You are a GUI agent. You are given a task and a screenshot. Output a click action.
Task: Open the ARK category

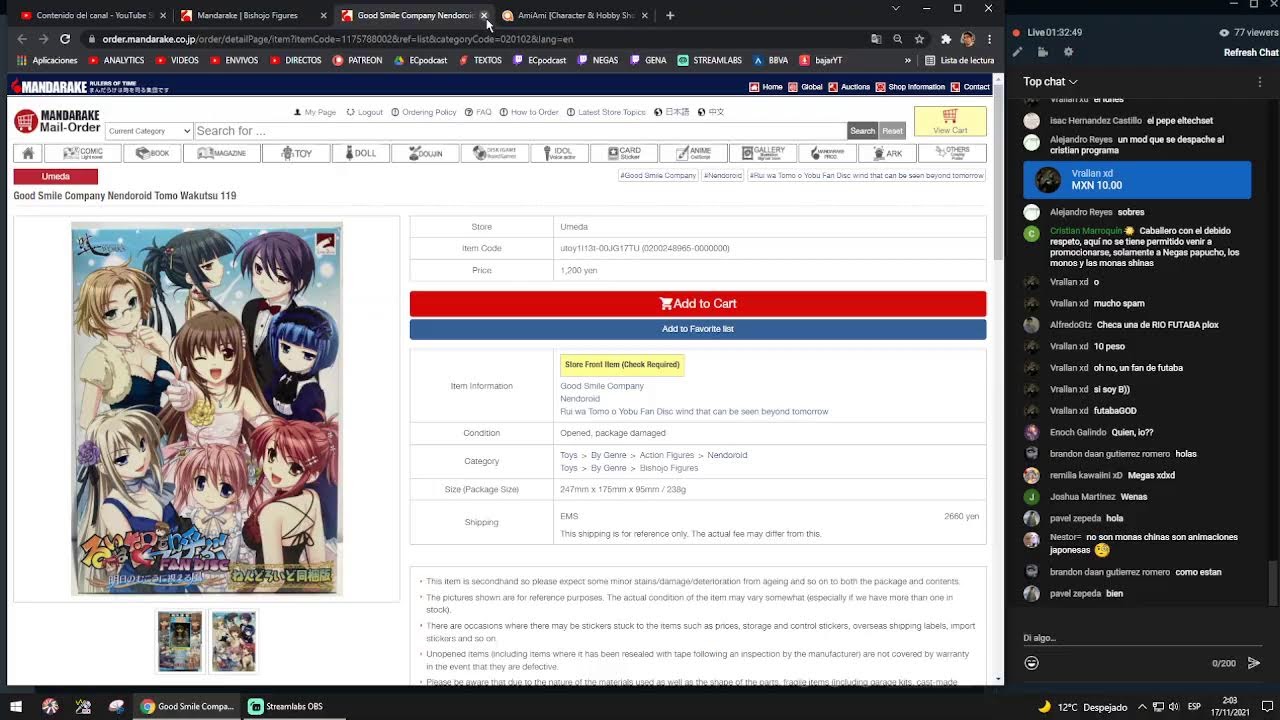[x=886, y=153]
